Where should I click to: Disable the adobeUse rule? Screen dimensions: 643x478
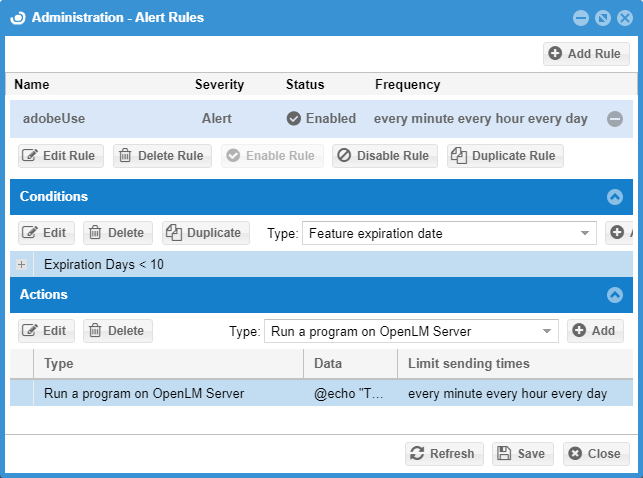click(382, 156)
